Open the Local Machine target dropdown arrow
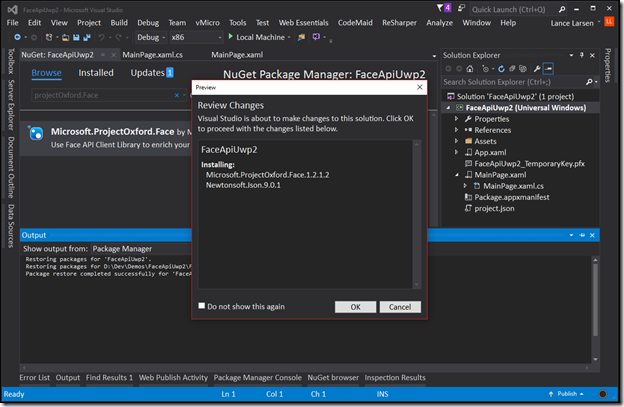 [x=289, y=37]
